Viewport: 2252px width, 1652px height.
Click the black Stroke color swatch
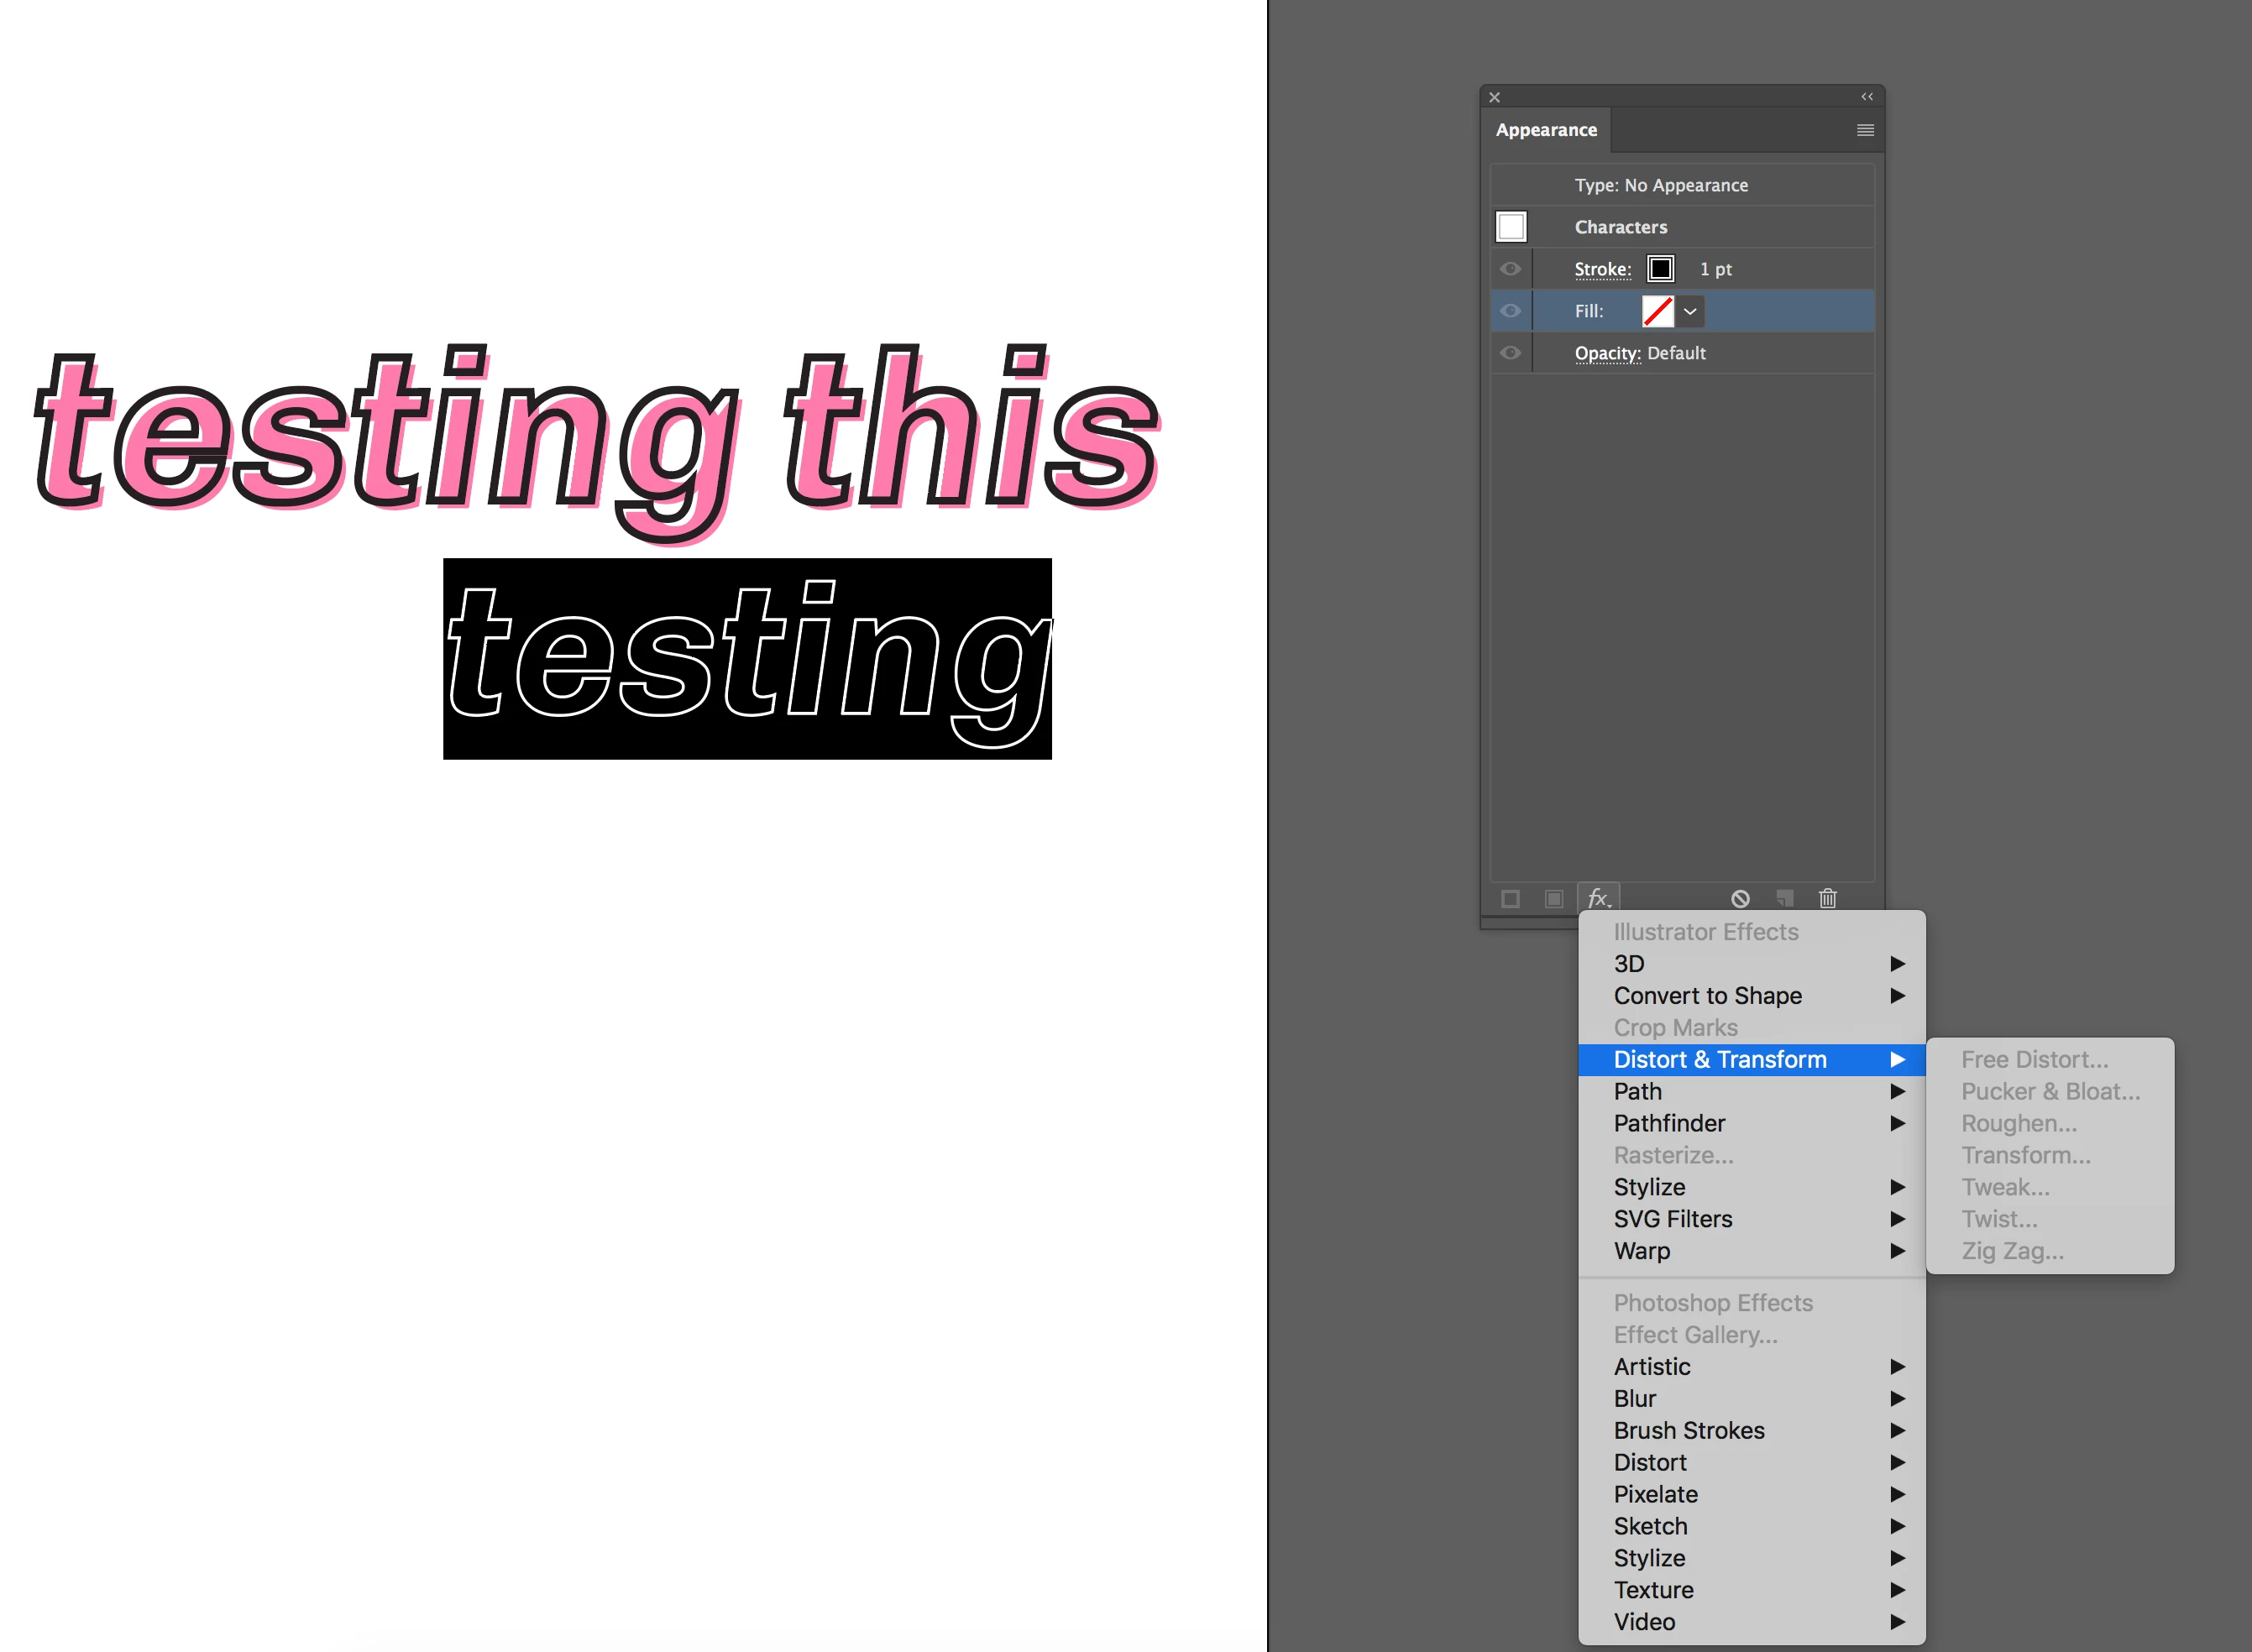pyautogui.click(x=1660, y=269)
